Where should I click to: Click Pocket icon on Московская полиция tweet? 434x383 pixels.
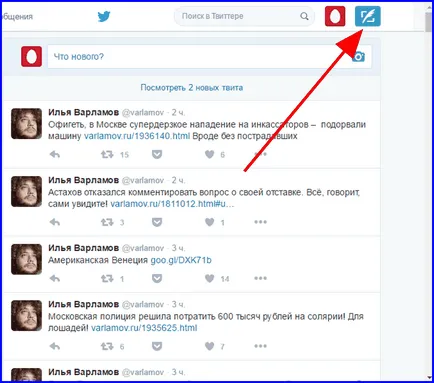pos(157,346)
